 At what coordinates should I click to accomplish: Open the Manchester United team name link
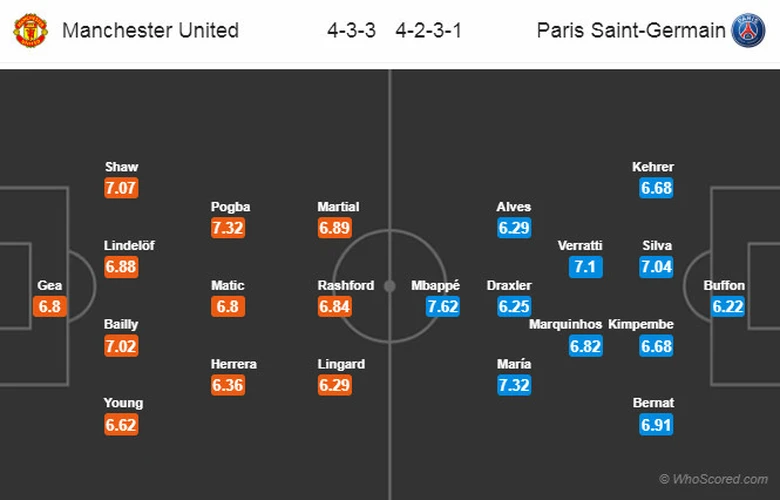(150, 30)
